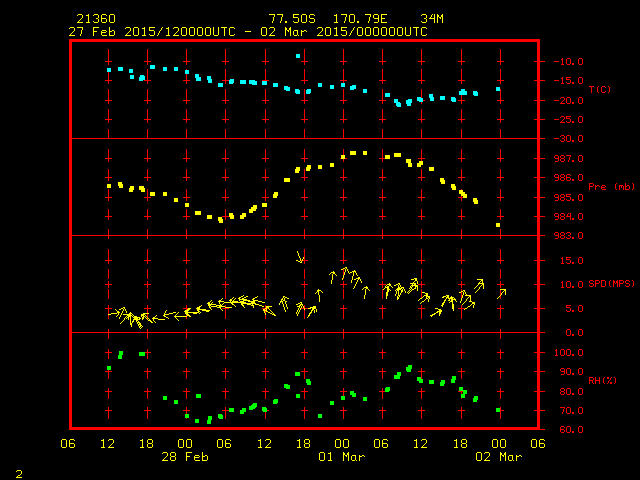Click the Pre (mb) pressure axis title

[611, 187]
